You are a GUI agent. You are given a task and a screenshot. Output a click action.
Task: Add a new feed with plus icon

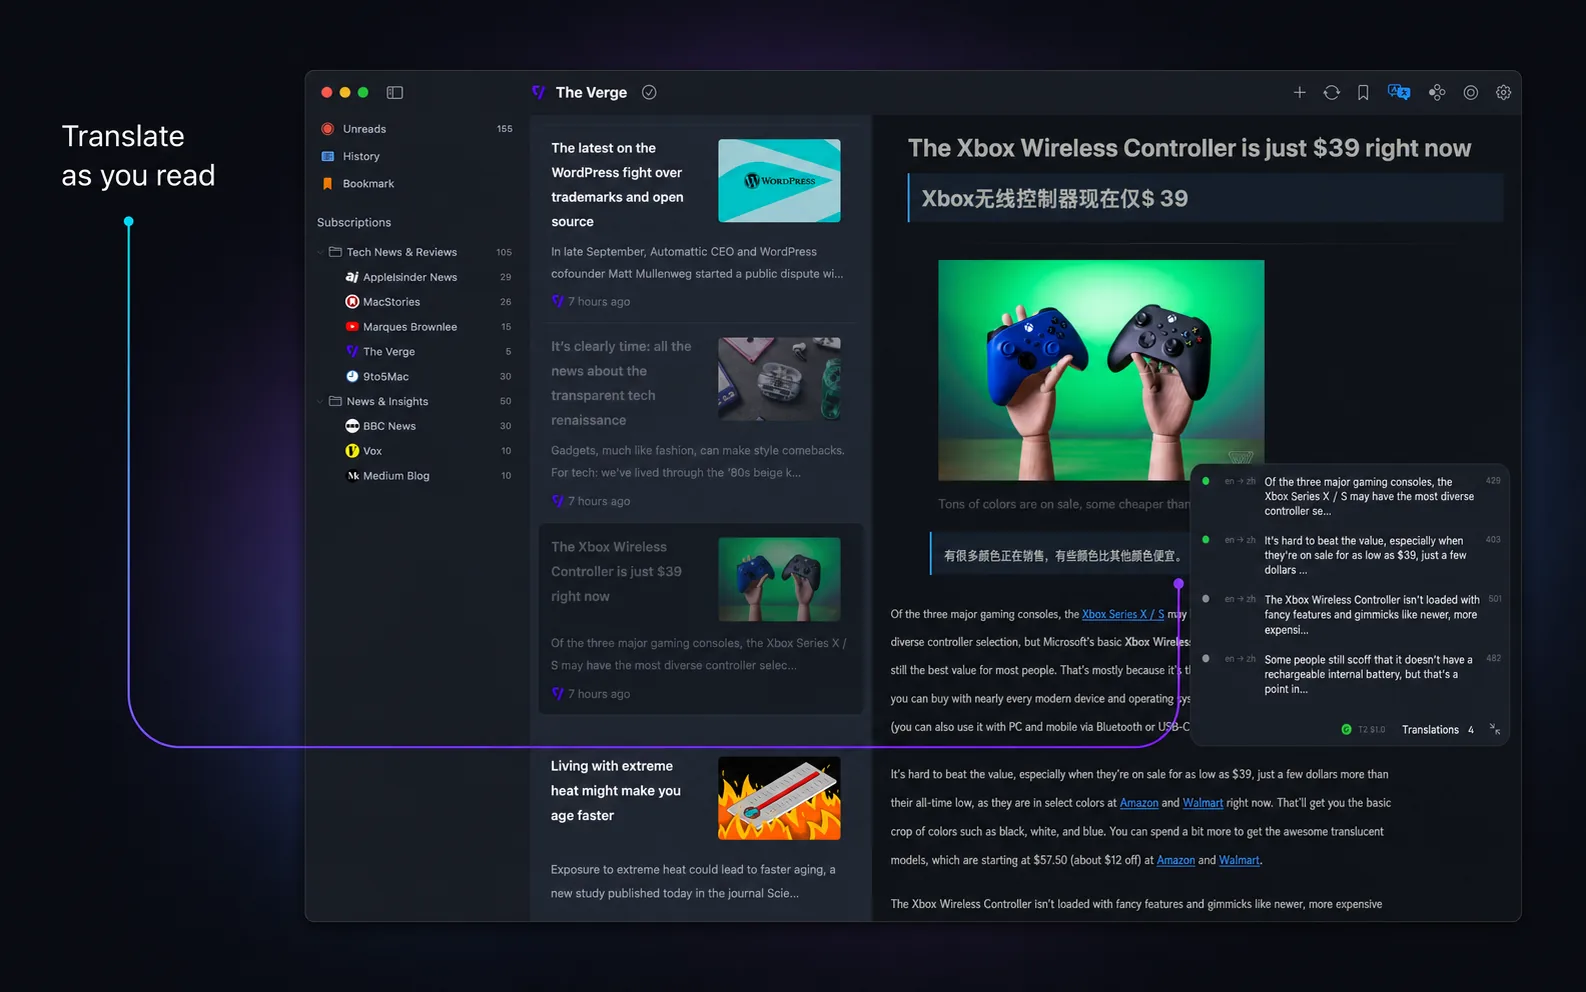(x=1299, y=92)
